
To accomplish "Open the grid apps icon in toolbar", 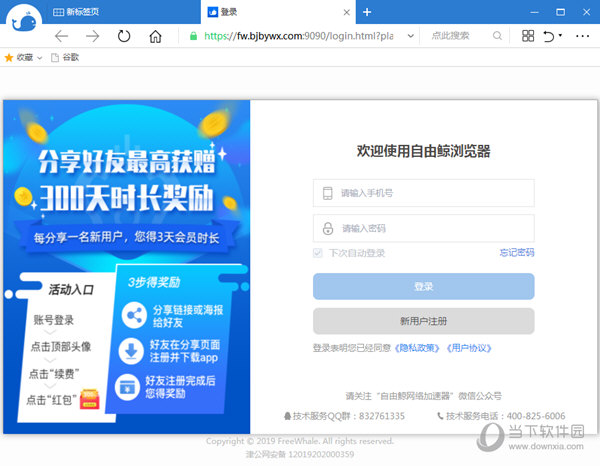I will click(528, 36).
